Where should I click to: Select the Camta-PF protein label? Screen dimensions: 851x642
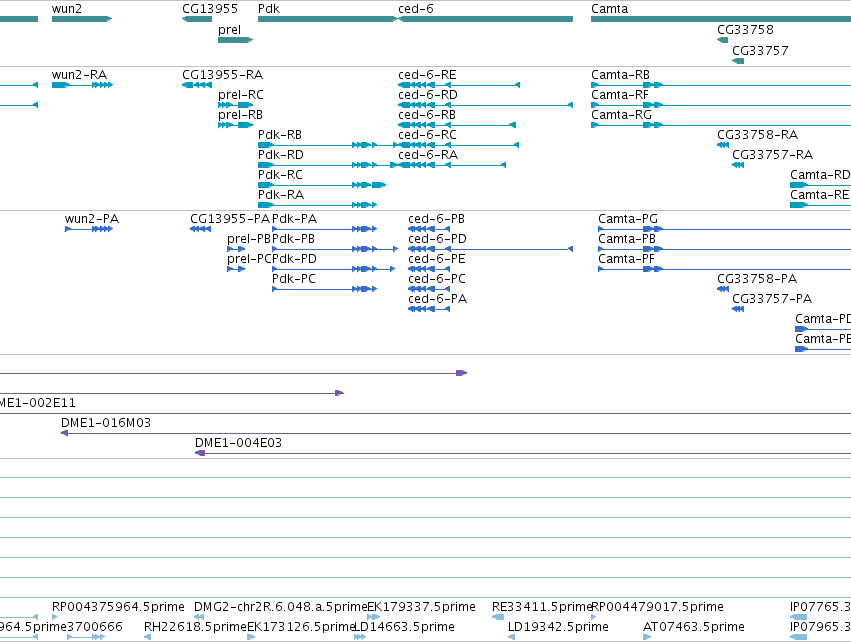pos(626,259)
